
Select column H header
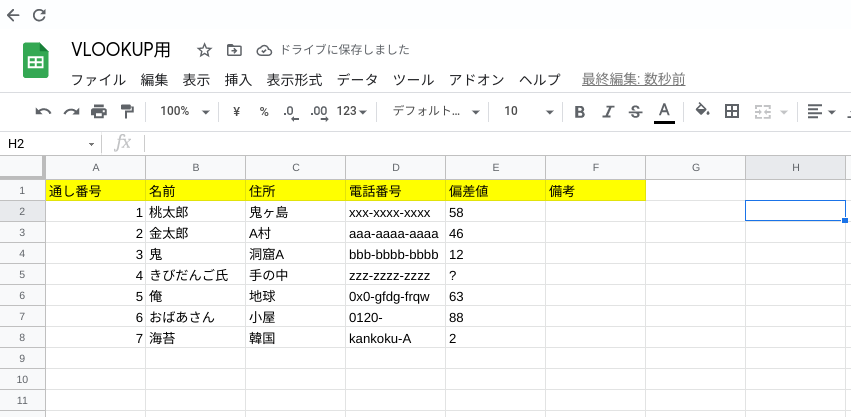[796, 168]
